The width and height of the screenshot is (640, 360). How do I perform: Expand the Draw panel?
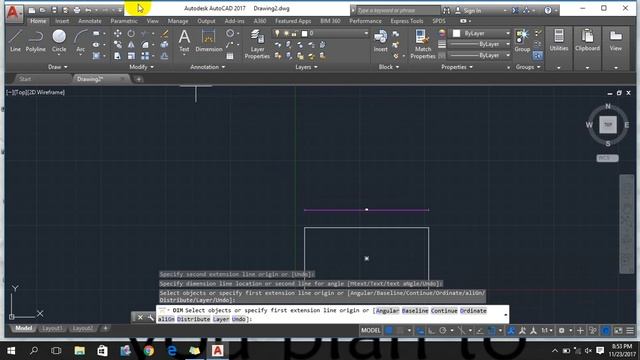[58, 67]
